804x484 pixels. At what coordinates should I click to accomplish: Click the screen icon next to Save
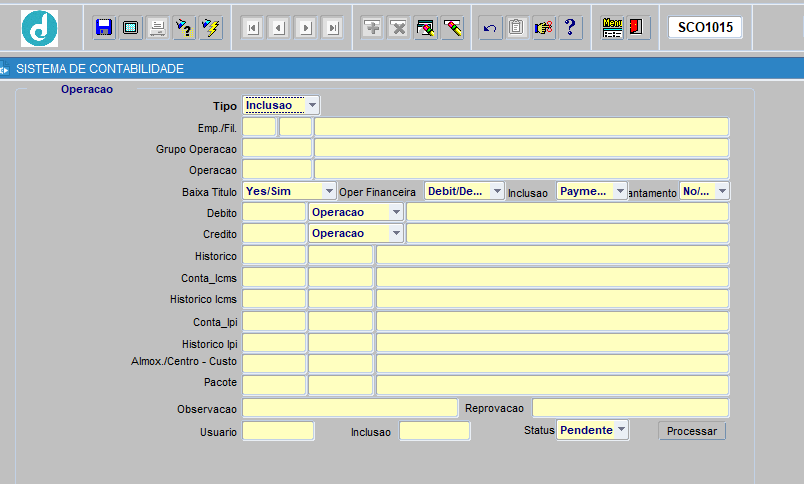131,28
